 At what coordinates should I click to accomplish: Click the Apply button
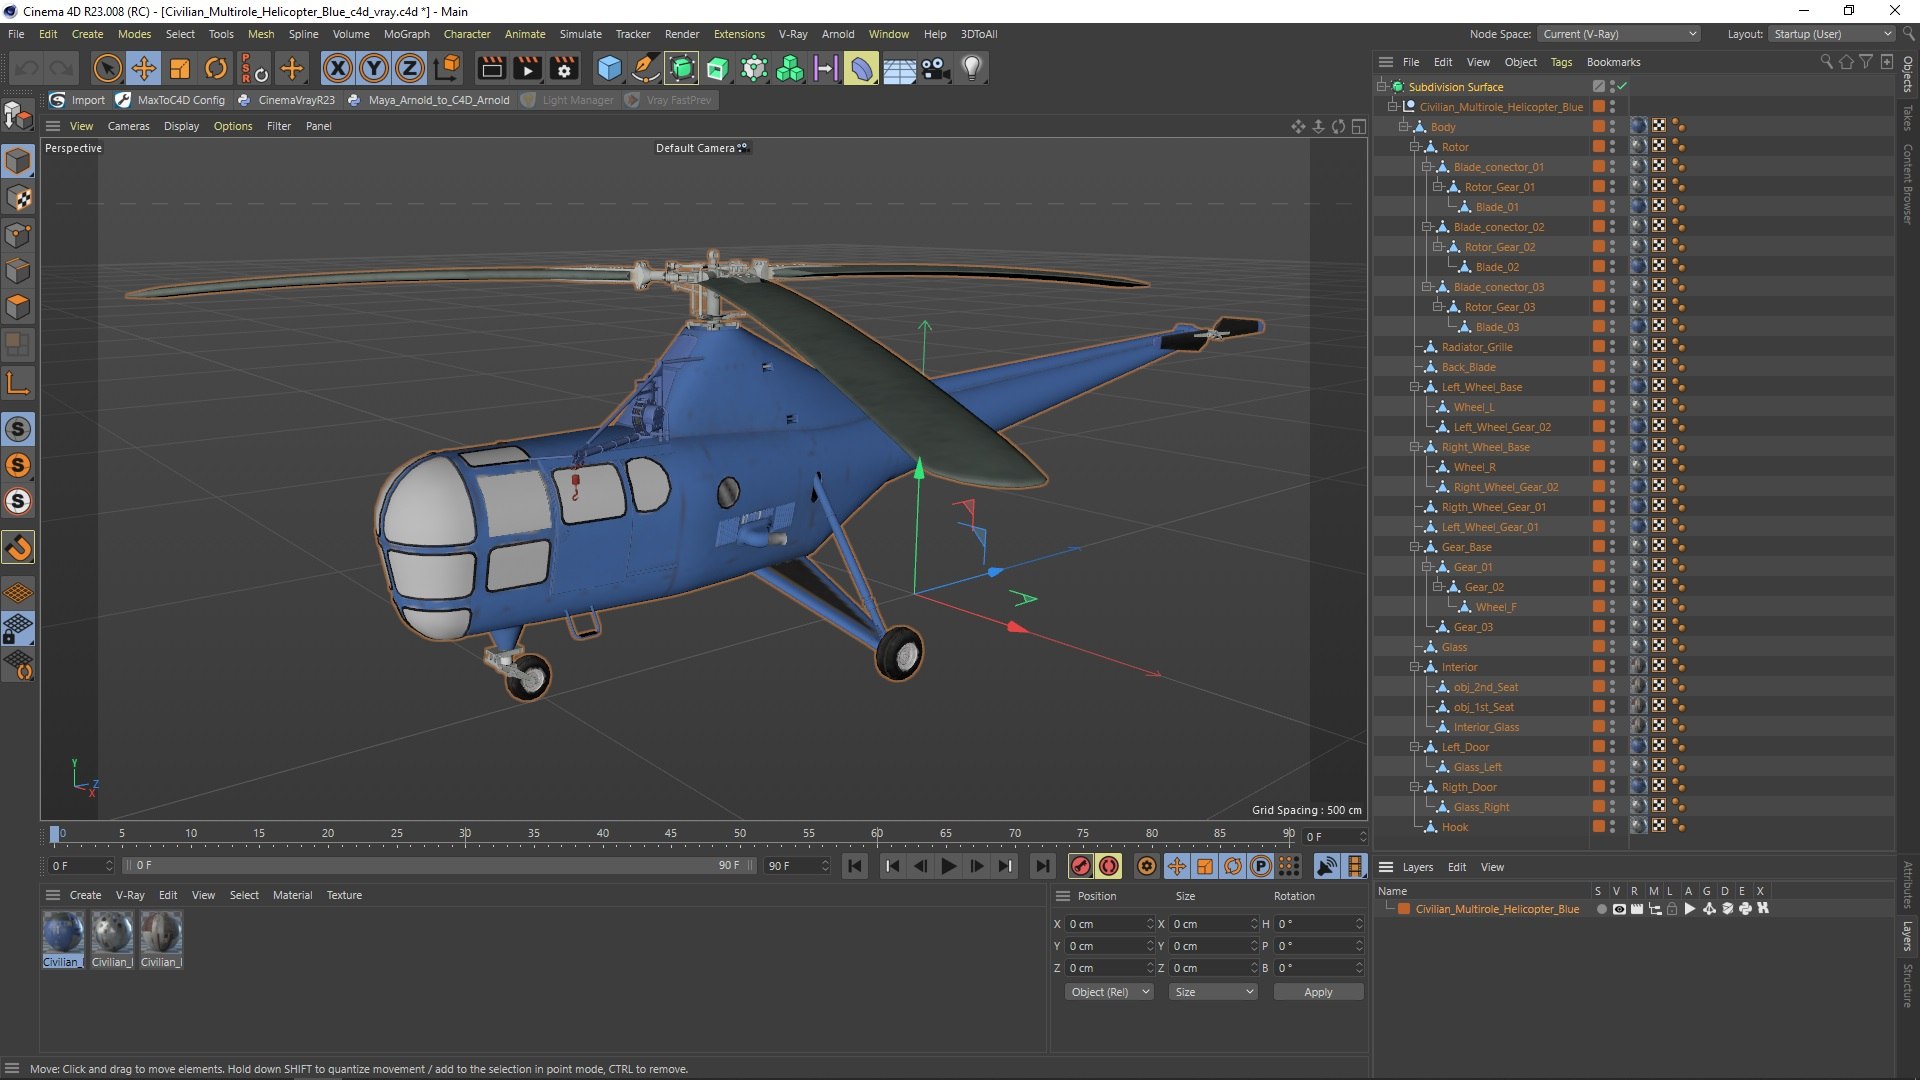point(1318,992)
